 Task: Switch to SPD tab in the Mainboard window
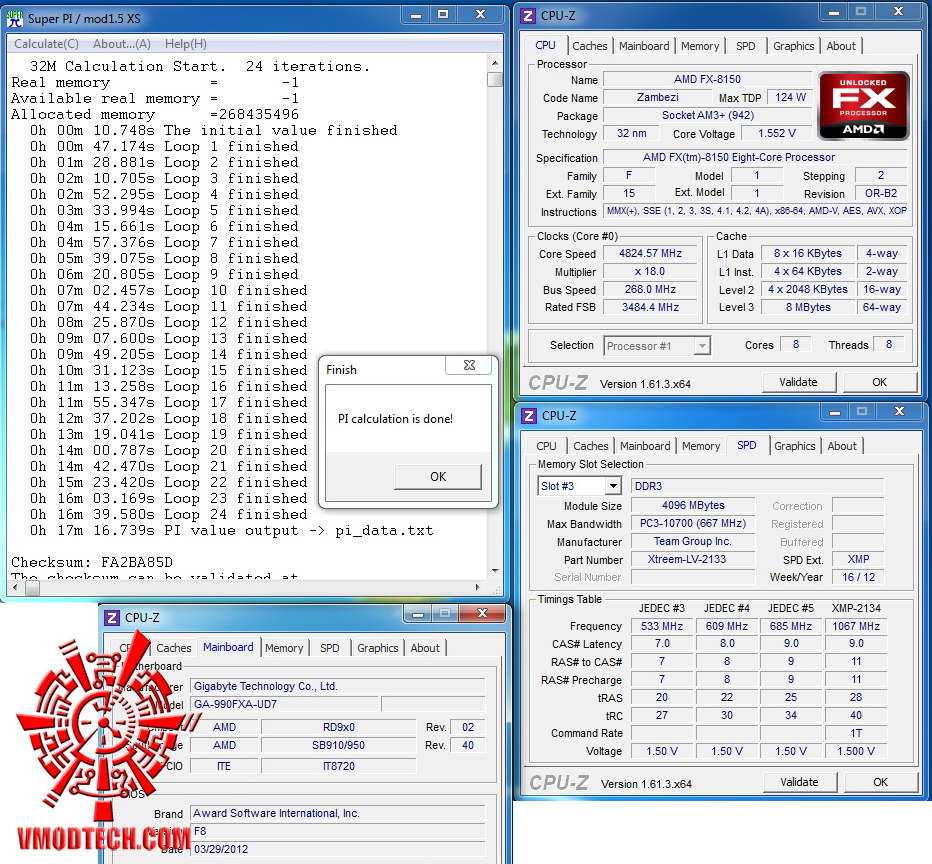point(330,648)
